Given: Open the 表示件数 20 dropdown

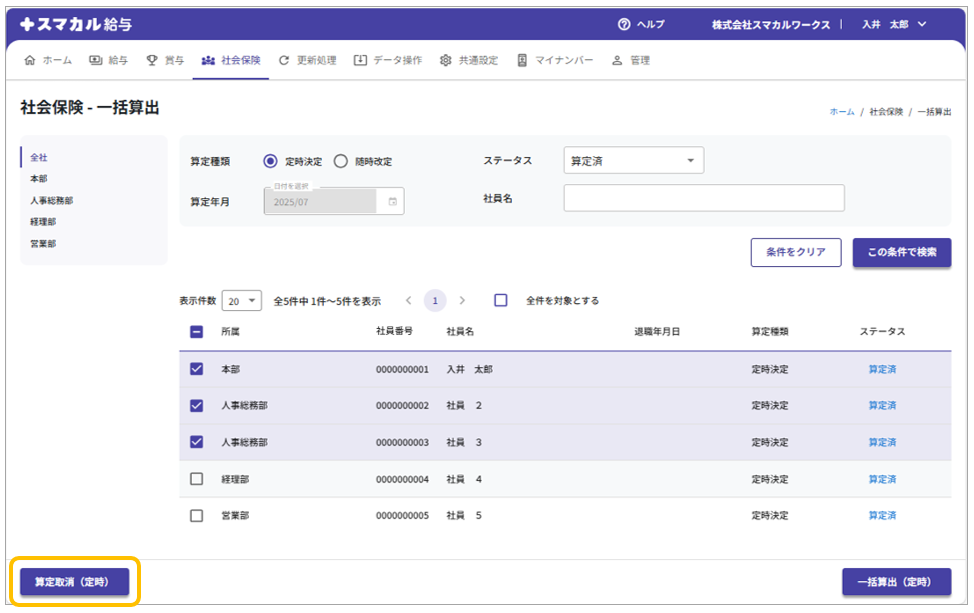Looking at the screenshot, I should point(241,300).
